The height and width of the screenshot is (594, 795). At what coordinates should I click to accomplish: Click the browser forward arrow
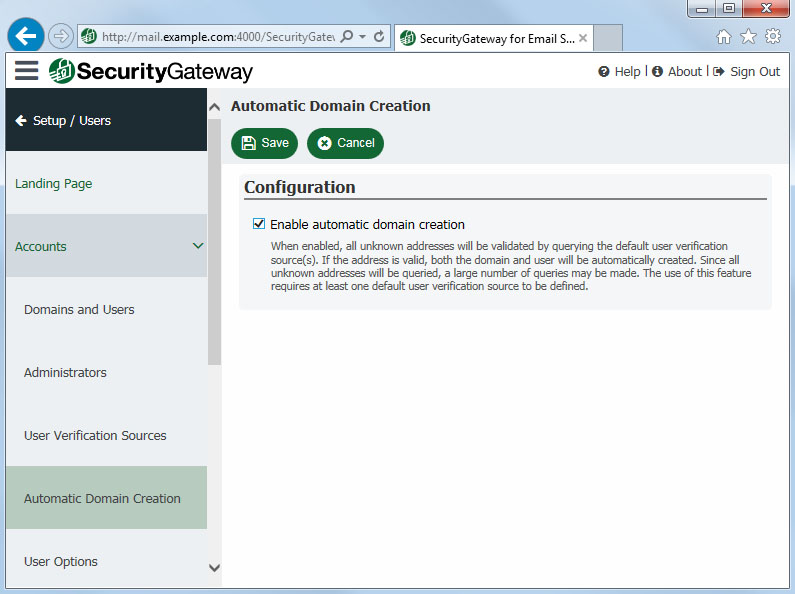pos(61,36)
